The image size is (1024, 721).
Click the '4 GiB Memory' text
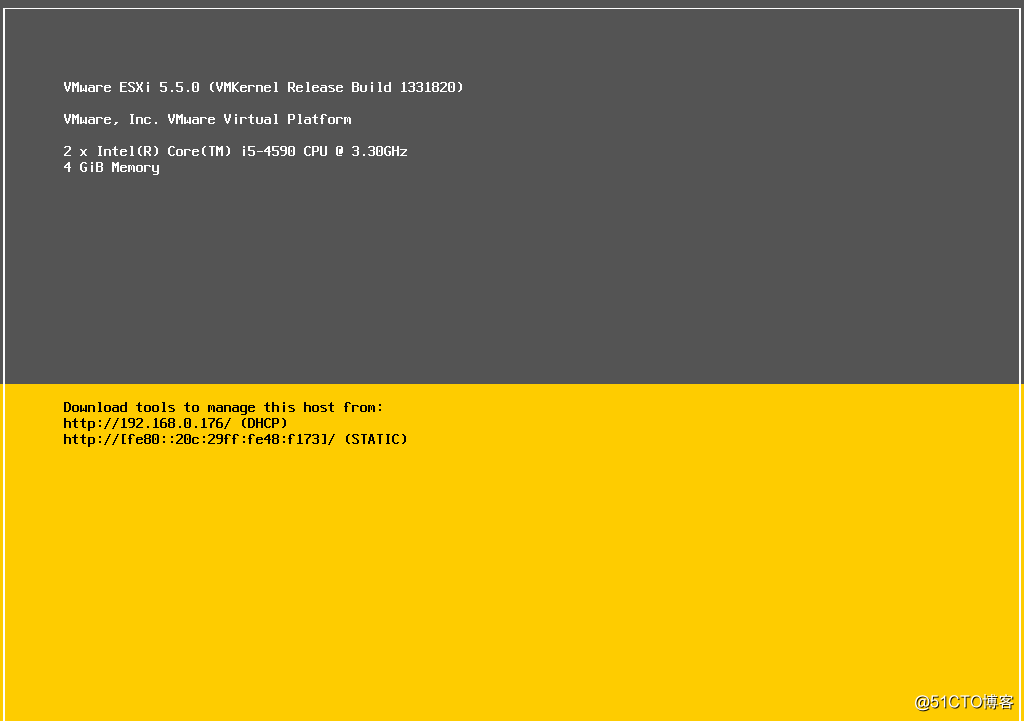(x=111, y=168)
